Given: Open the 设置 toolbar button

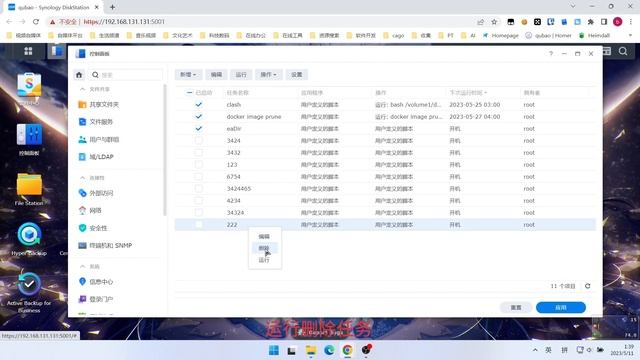Looking at the screenshot, I should click(x=297, y=75).
